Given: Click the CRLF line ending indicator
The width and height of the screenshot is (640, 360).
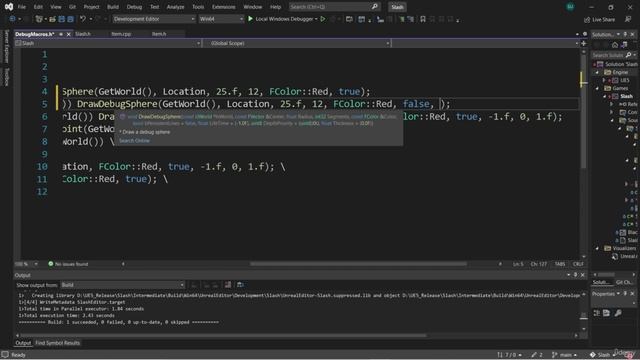Looking at the screenshot, I should point(578,264).
